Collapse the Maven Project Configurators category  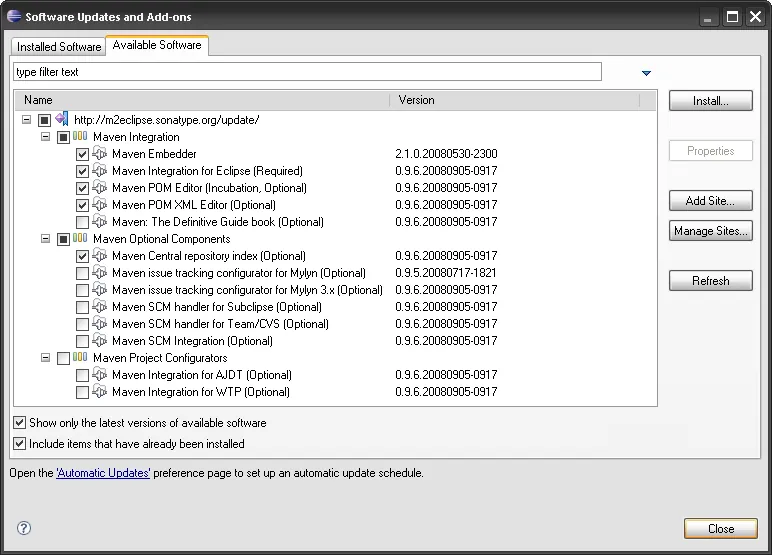pyautogui.click(x=45, y=358)
